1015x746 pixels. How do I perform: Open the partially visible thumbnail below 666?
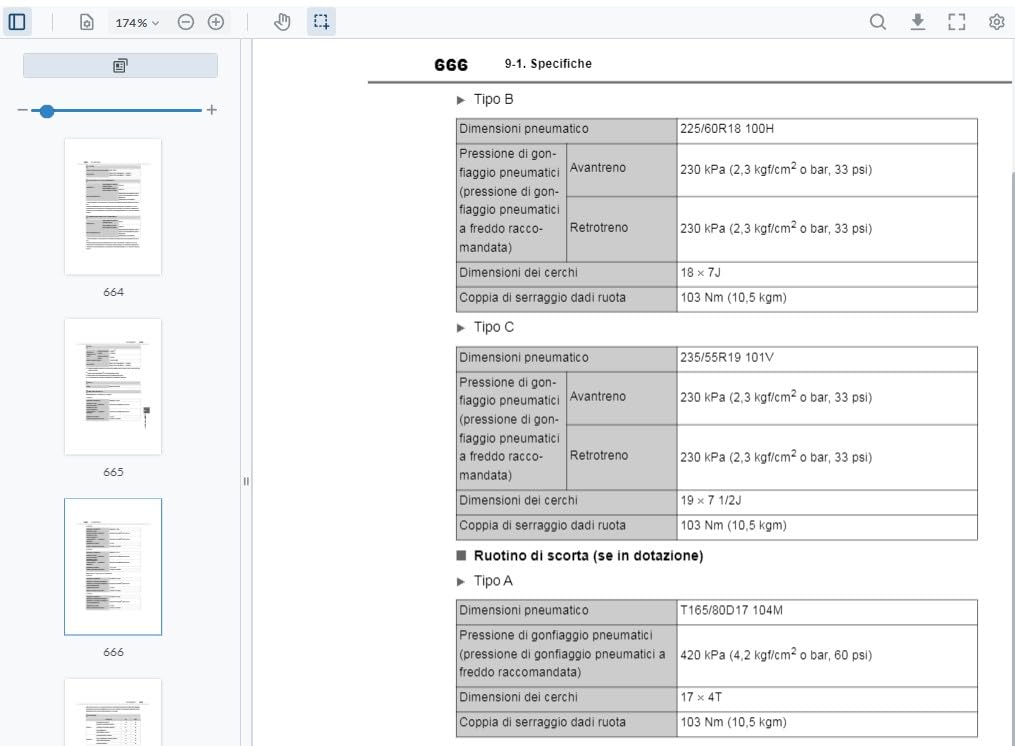tap(113, 712)
